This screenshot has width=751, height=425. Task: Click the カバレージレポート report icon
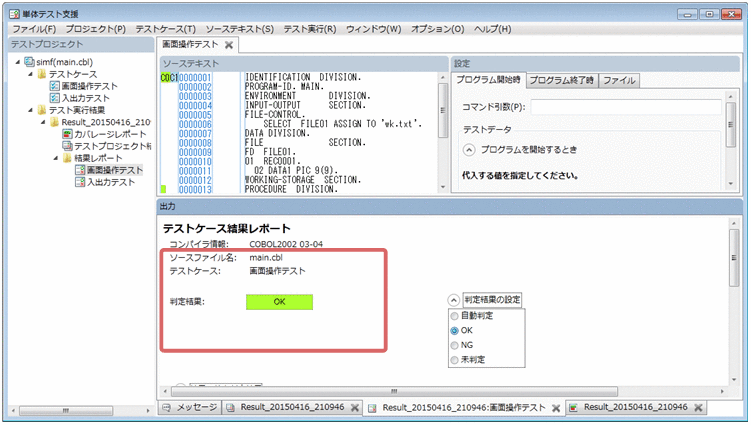point(68,134)
